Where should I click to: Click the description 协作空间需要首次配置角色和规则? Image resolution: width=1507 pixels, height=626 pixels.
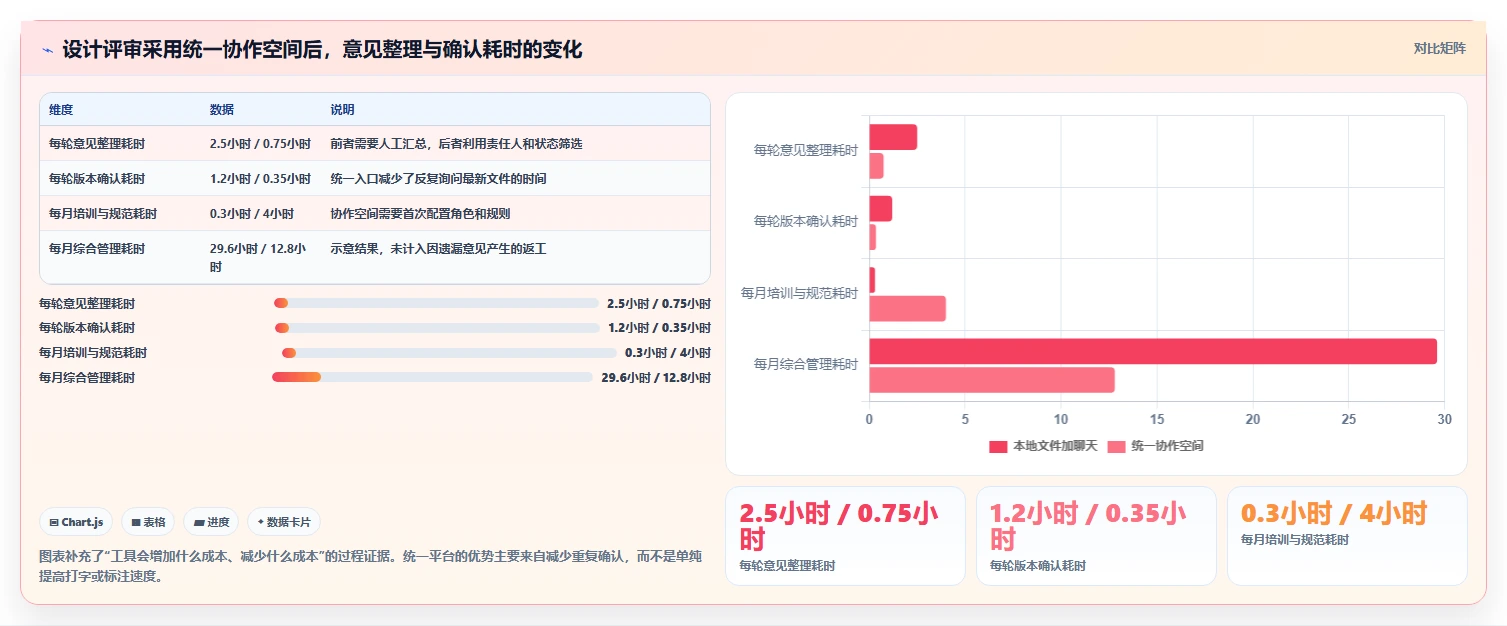(x=421, y=214)
